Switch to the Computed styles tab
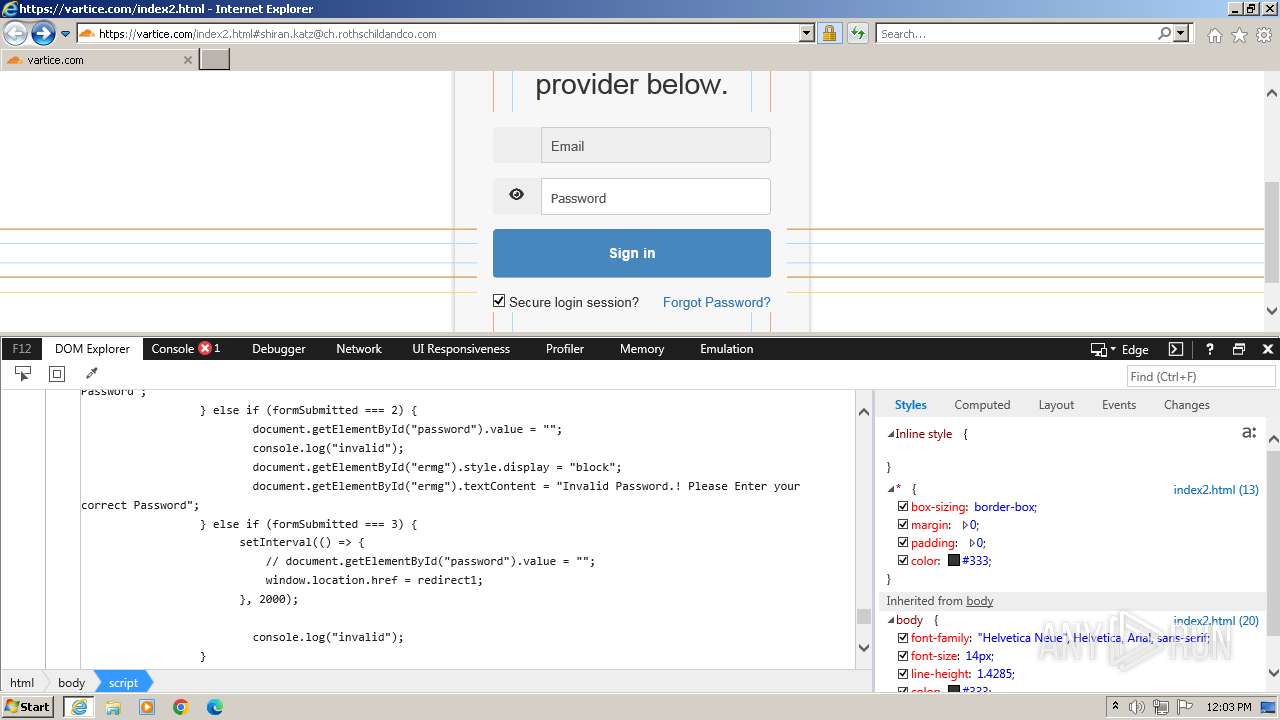This screenshot has height=720, width=1280. click(x=982, y=404)
